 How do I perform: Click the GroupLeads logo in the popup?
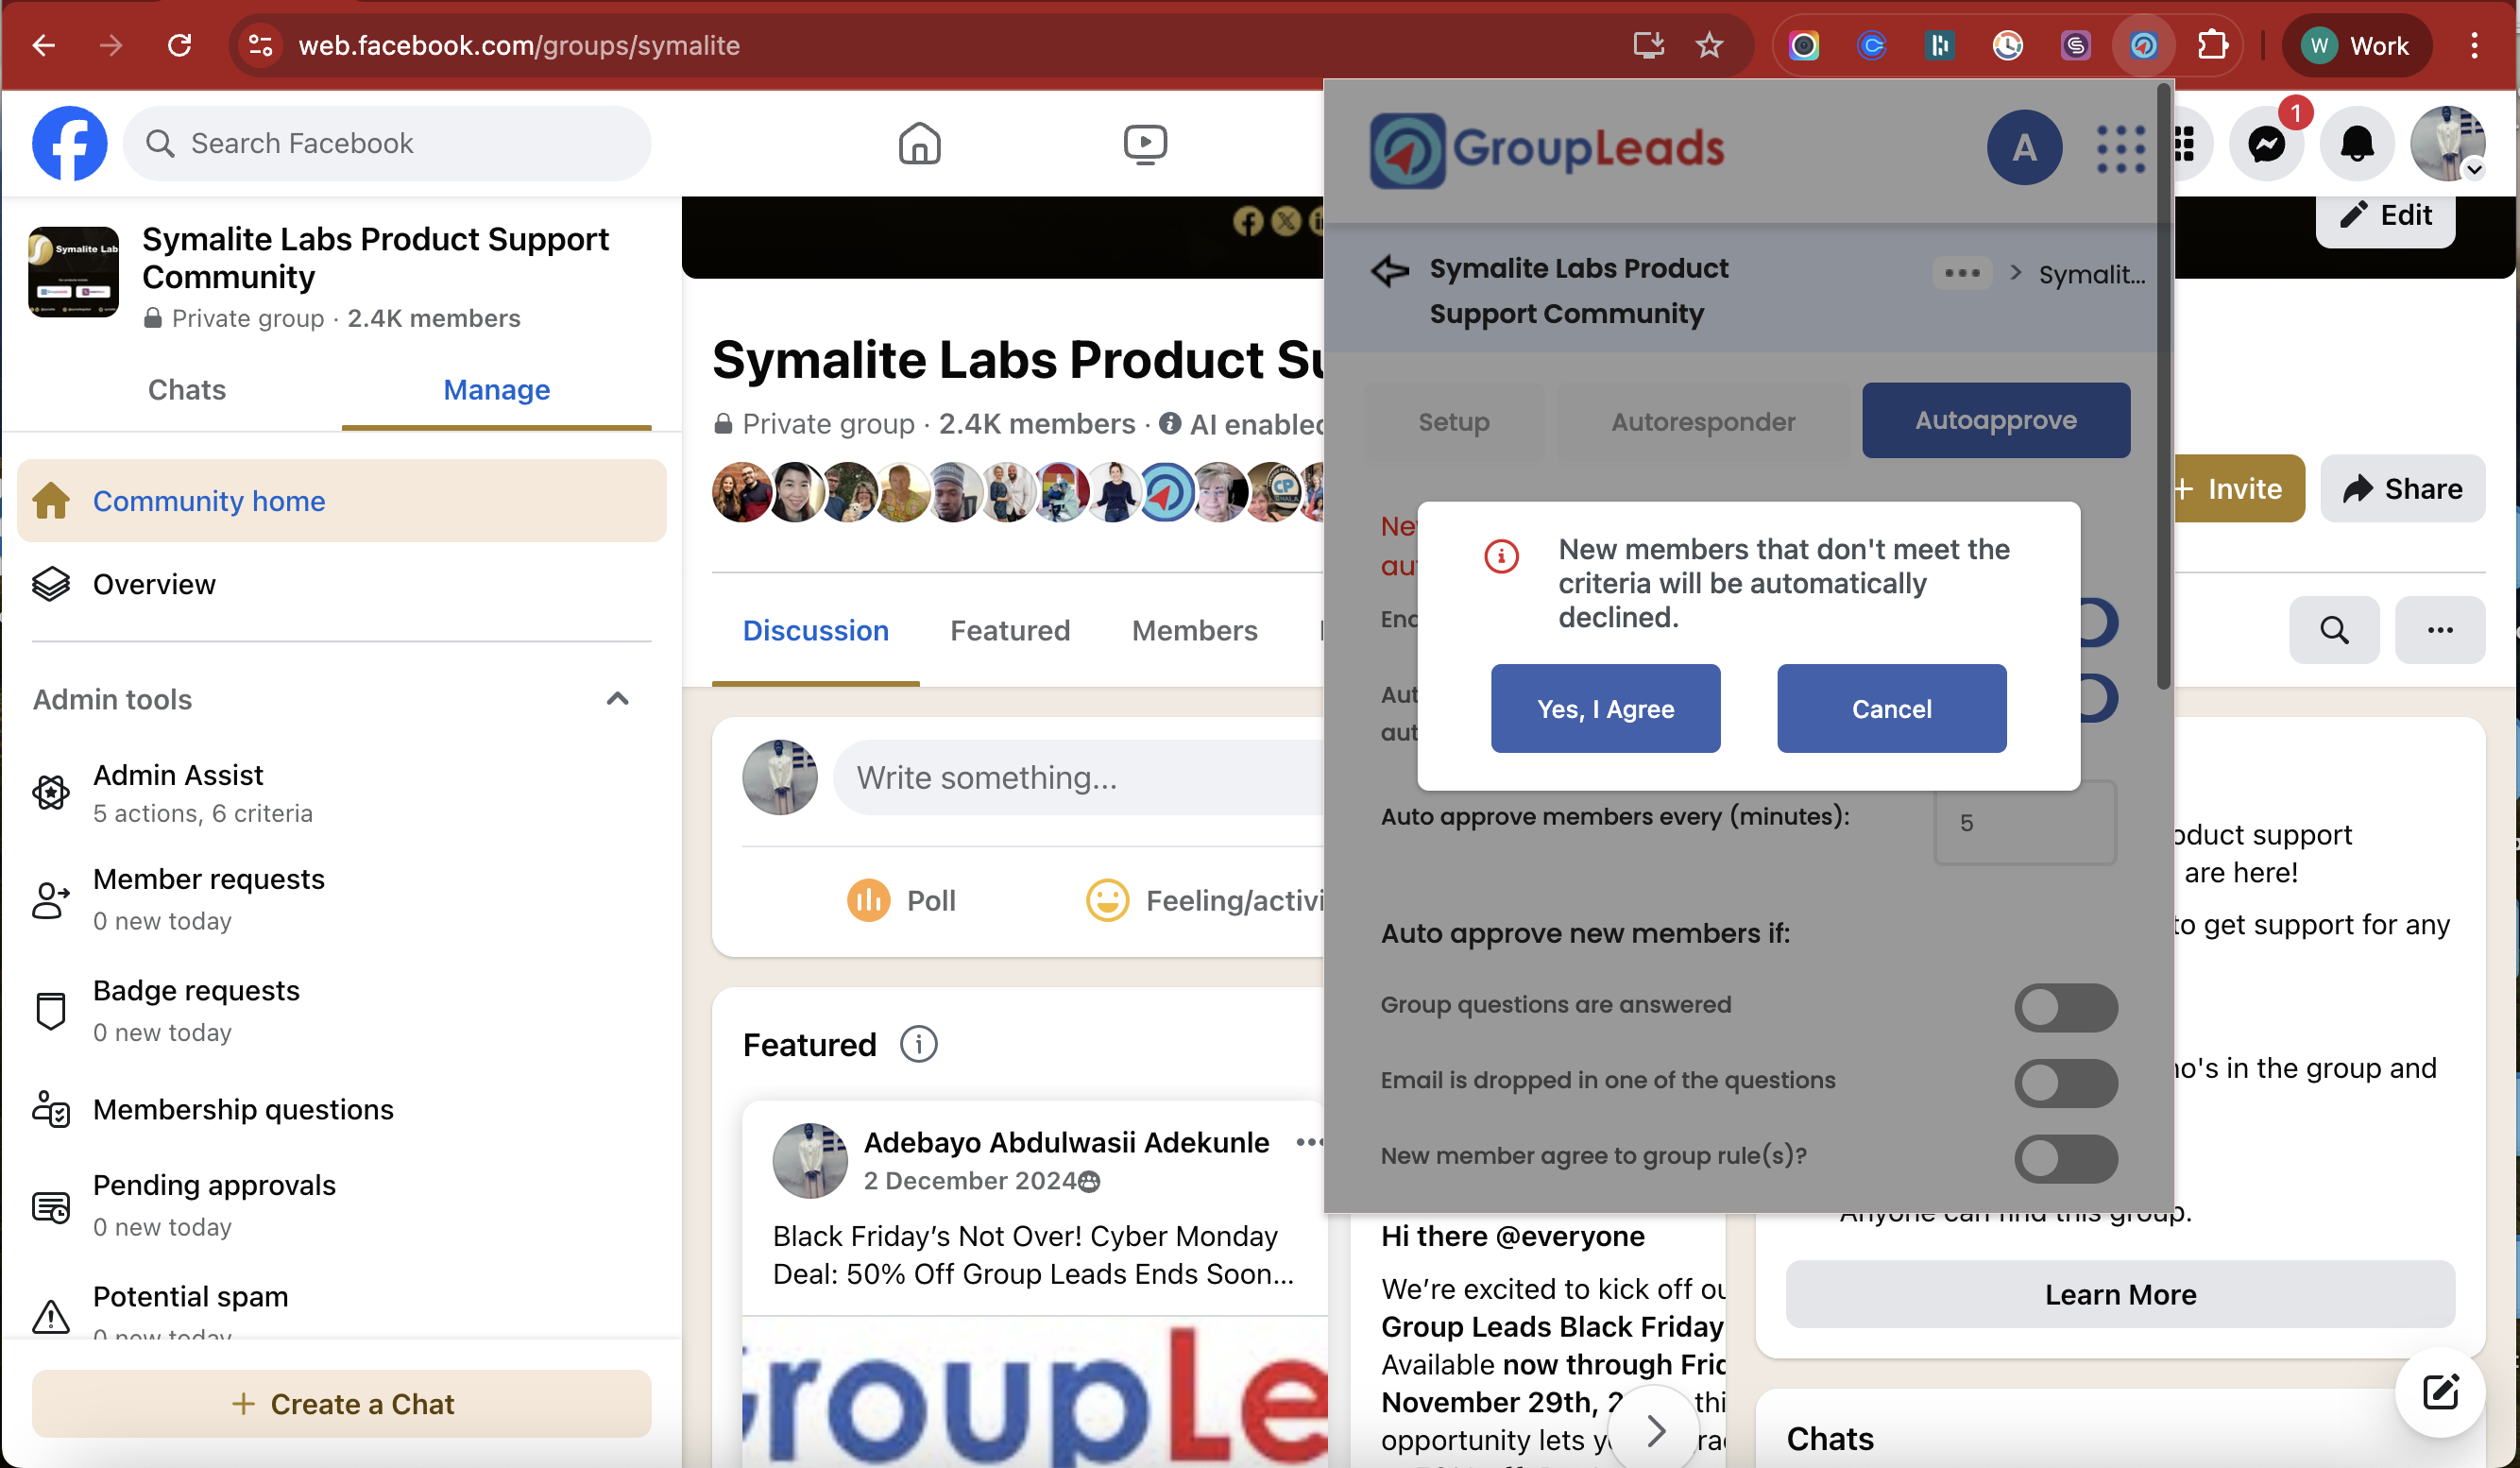(x=1547, y=150)
